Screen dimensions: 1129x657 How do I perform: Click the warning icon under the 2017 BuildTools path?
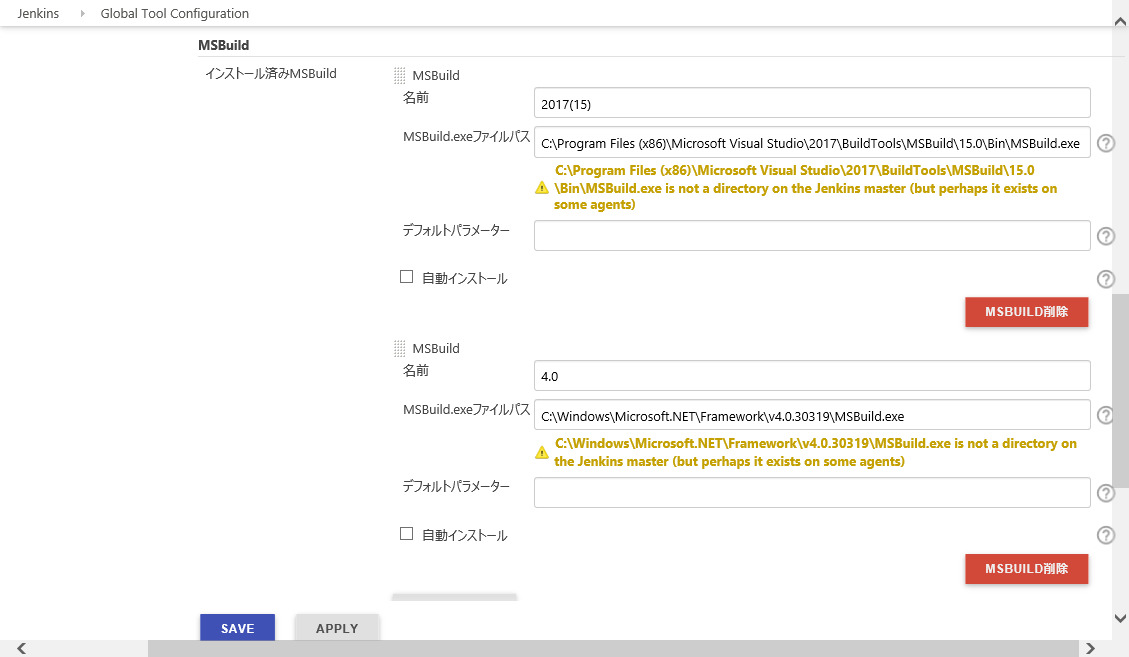[x=542, y=188]
